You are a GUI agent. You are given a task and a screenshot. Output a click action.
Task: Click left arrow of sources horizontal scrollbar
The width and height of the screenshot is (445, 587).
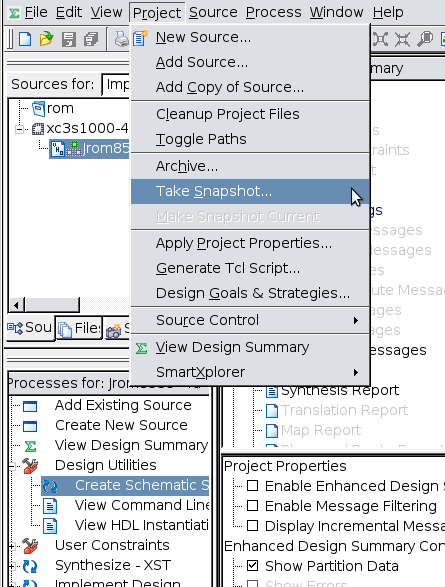16,305
